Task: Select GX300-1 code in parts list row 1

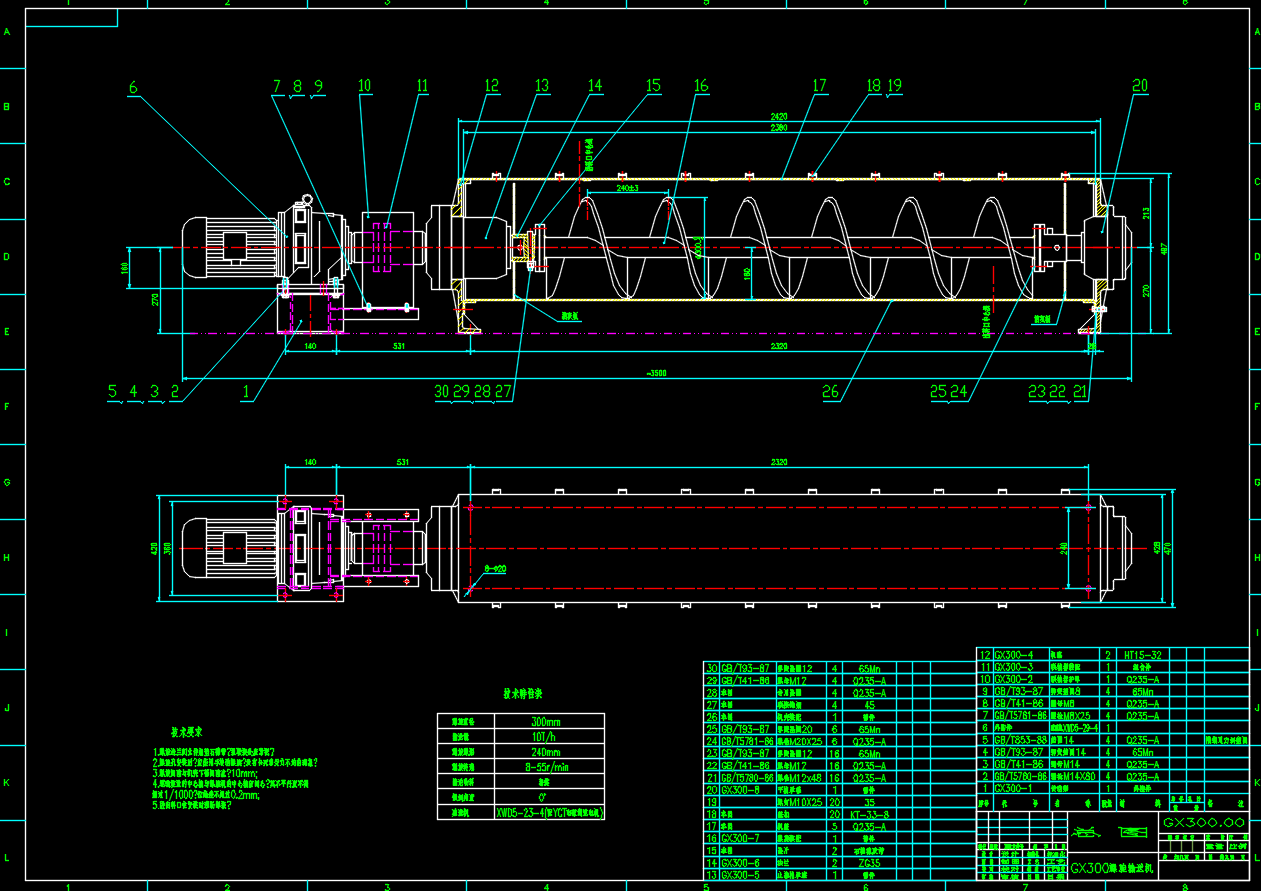Action: click(1014, 788)
